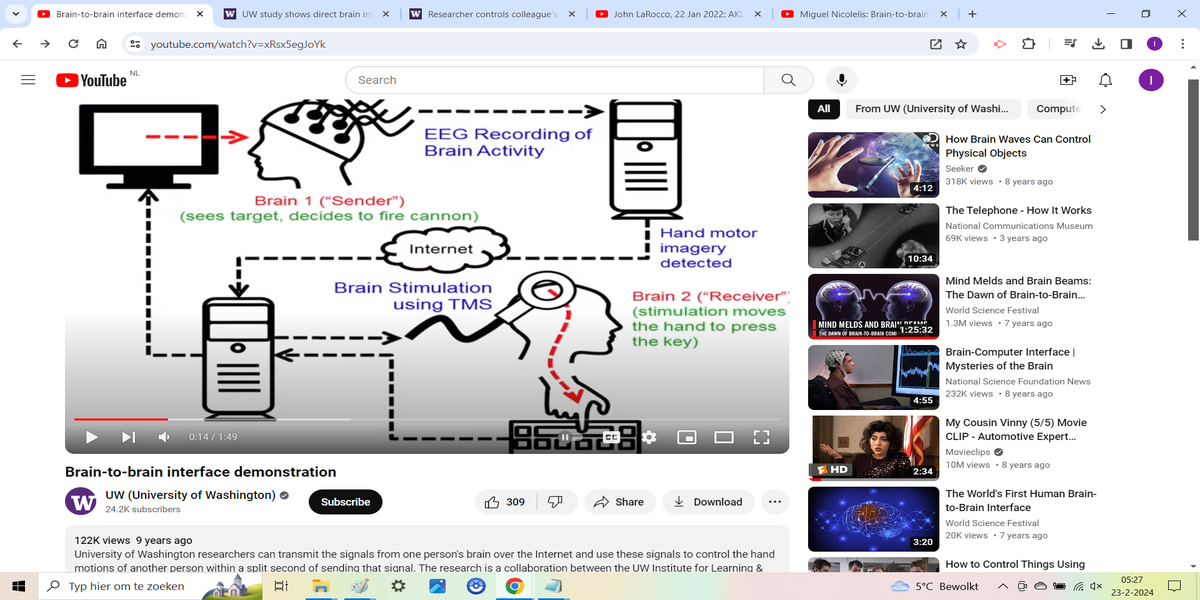Viewport: 1200px width, 600px height.
Task: Open browser extensions puzzle icon
Action: (1029, 44)
